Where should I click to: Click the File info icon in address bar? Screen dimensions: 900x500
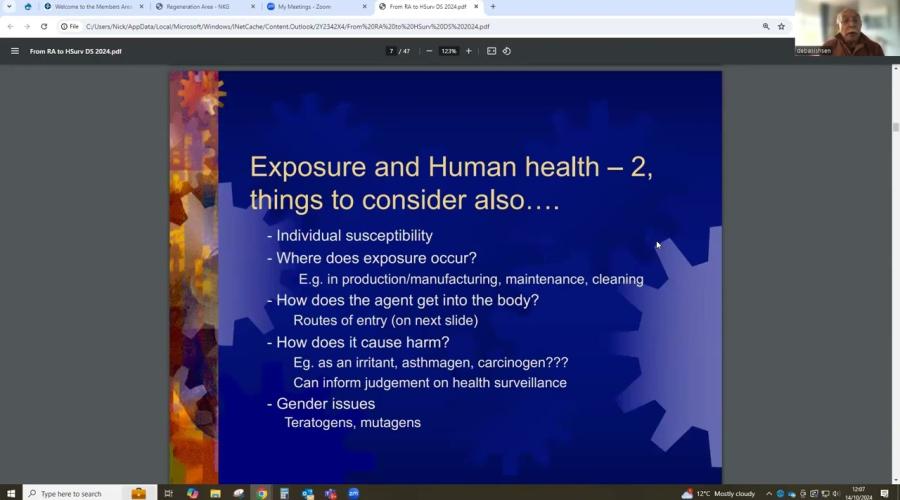point(69,26)
